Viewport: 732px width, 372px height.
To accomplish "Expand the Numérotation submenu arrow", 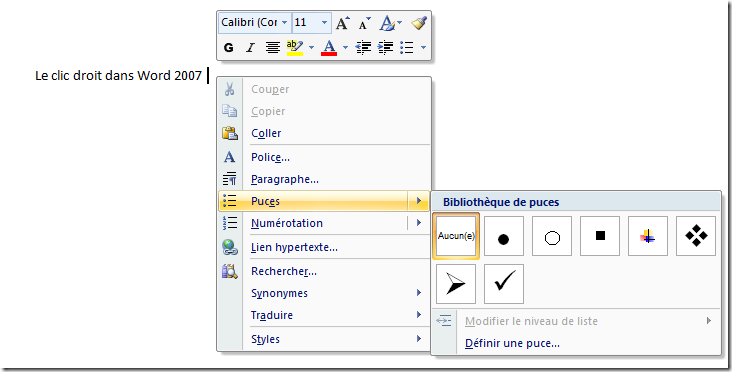I will pyautogui.click(x=419, y=223).
